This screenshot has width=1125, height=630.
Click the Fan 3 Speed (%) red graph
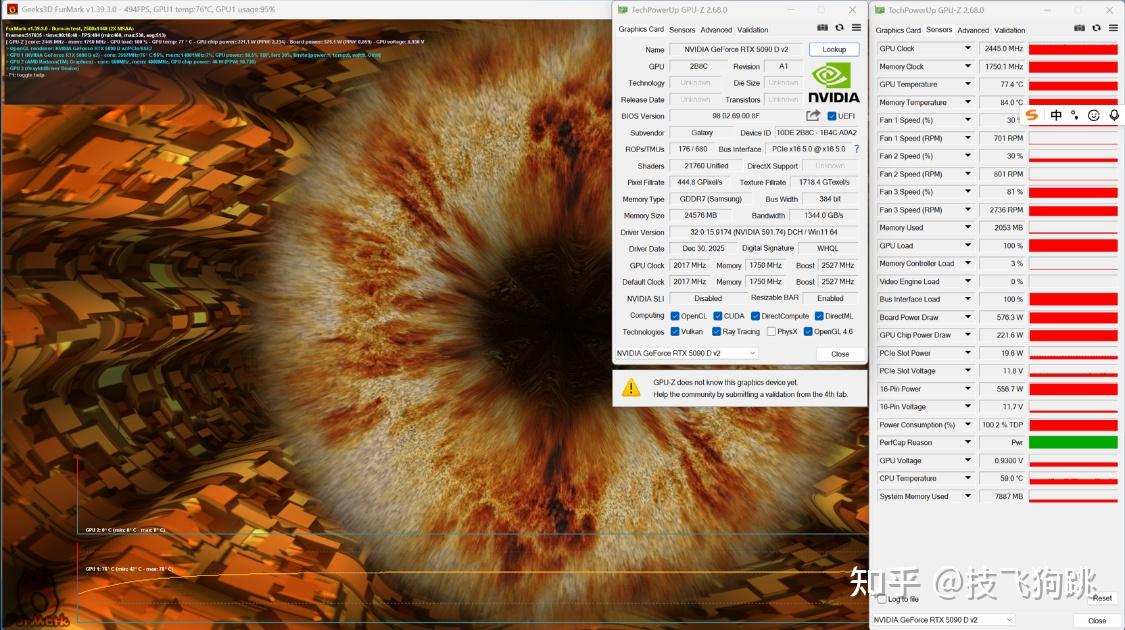[x=1073, y=192]
